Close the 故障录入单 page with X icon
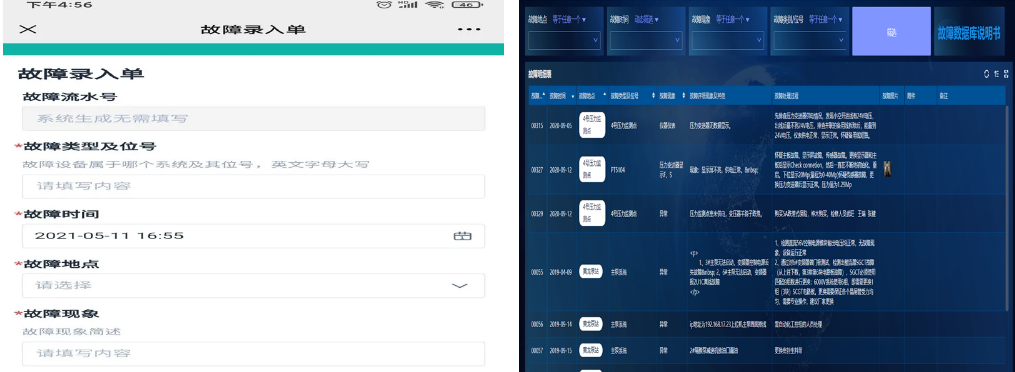This screenshot has height=372, width=1015. coord(28,29)
